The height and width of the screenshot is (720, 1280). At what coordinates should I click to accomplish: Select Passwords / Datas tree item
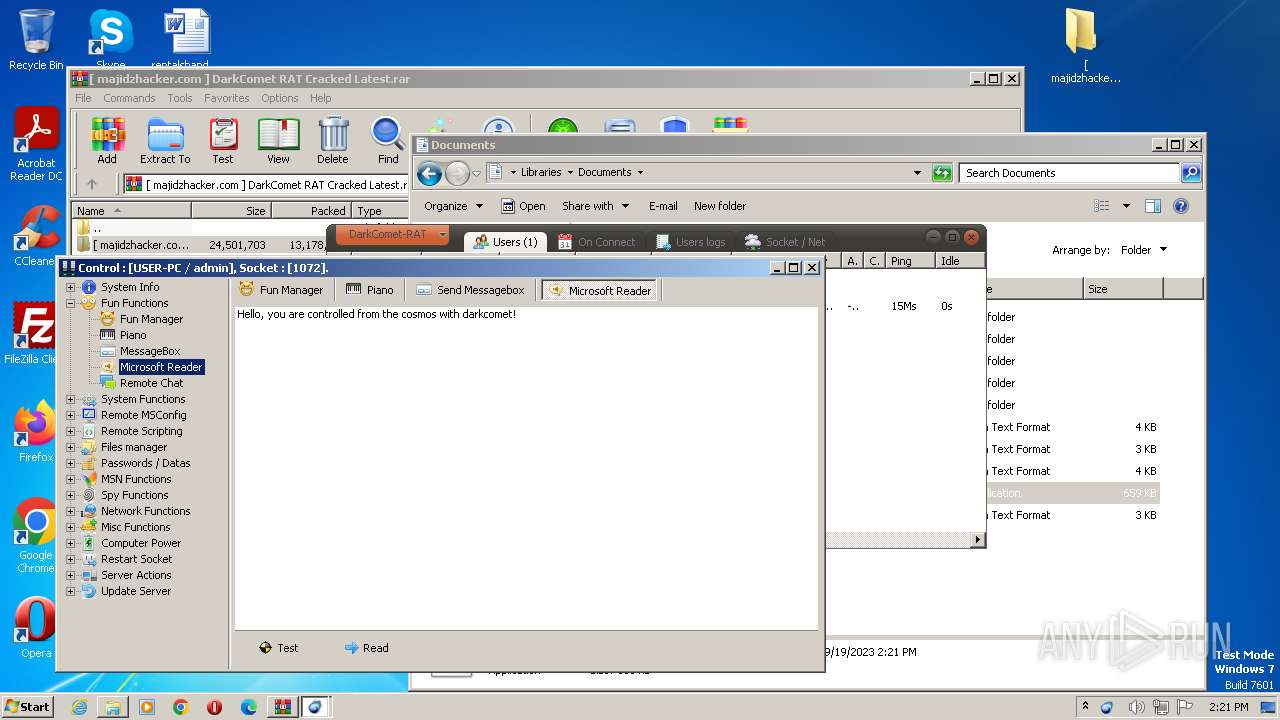click(x=145, y=463)
